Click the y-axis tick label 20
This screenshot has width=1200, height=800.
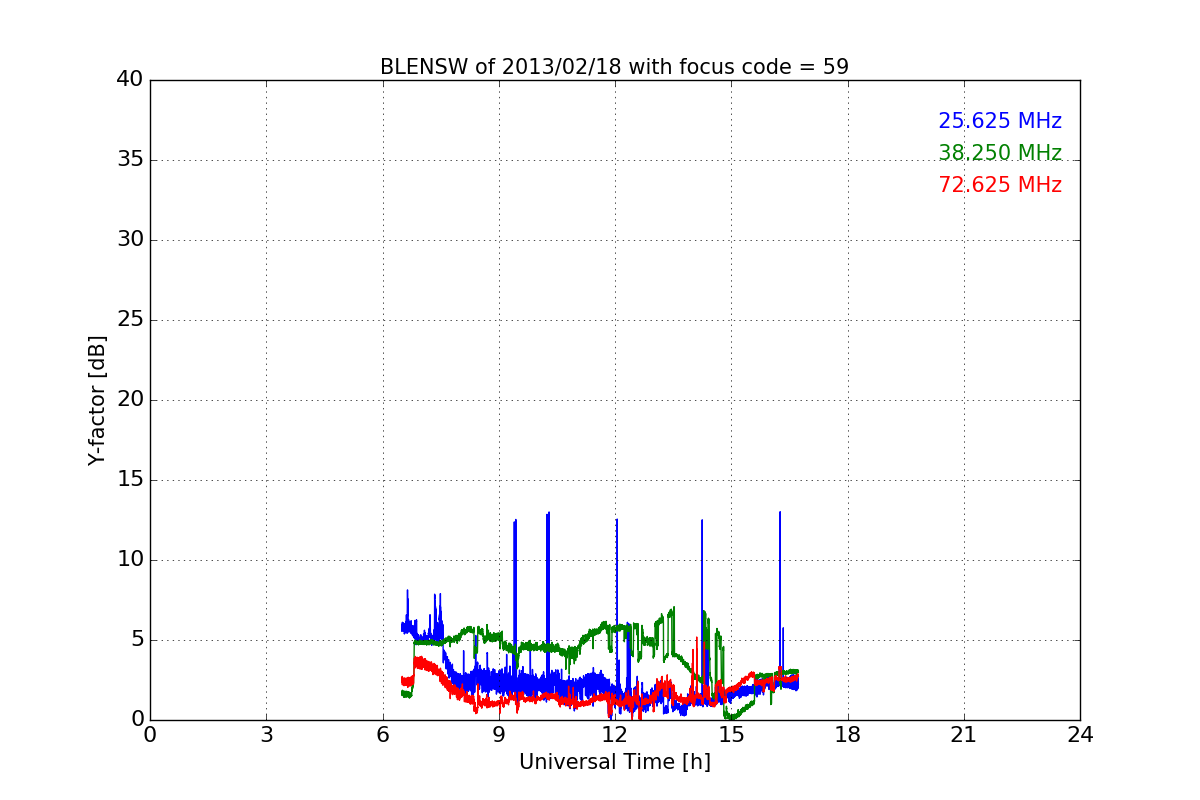click(130, 400)
